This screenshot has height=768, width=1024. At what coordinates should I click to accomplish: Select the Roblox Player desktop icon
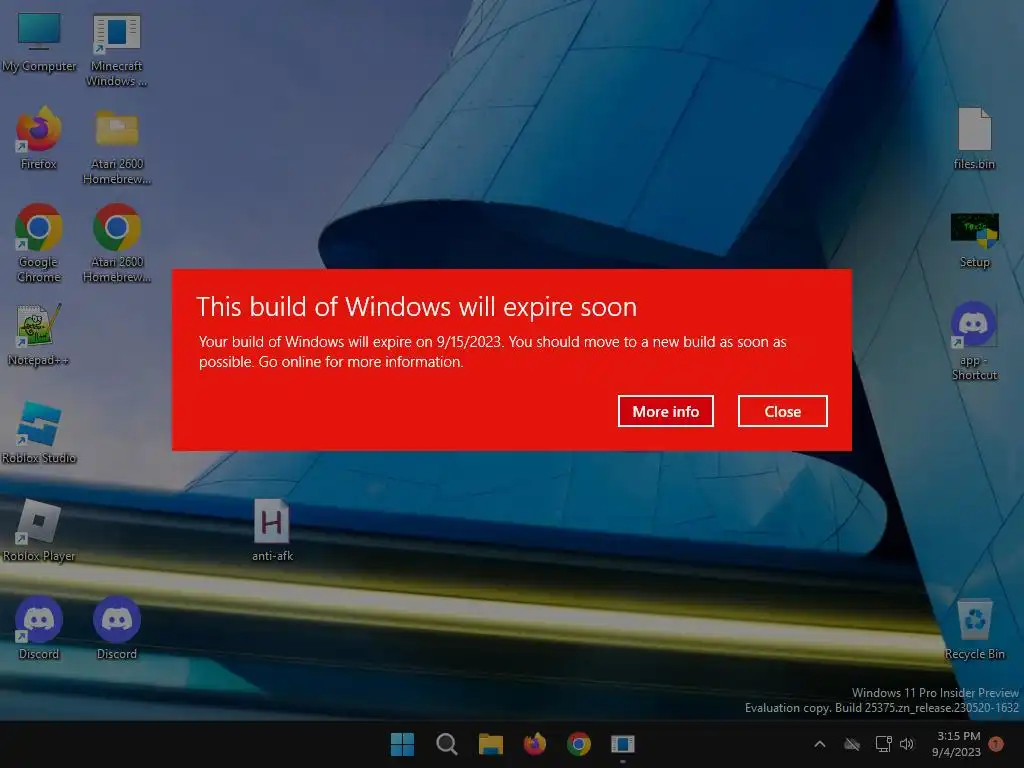(39, 530)
